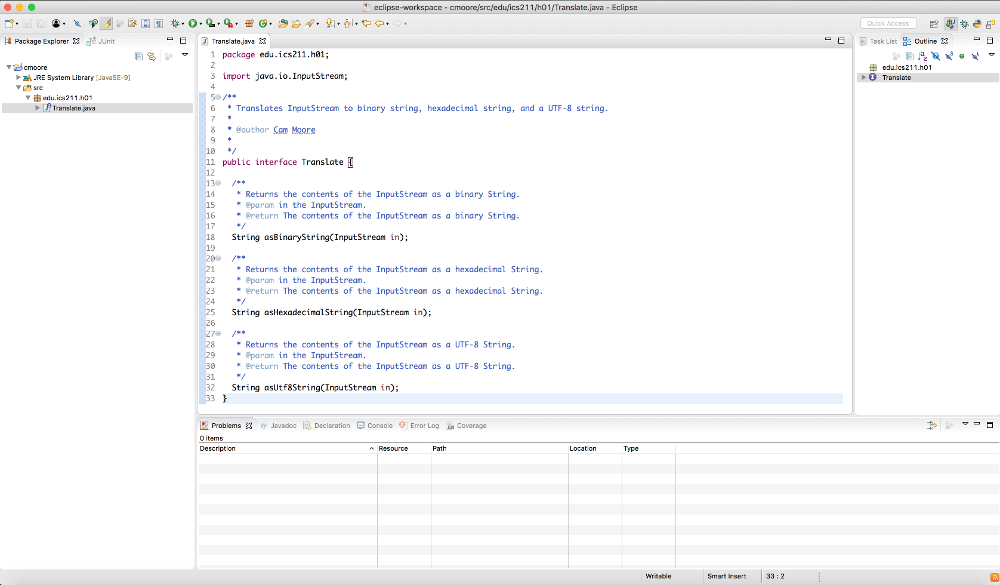Switch to the Console tab

pyautogui.click(x=379, y=425)
